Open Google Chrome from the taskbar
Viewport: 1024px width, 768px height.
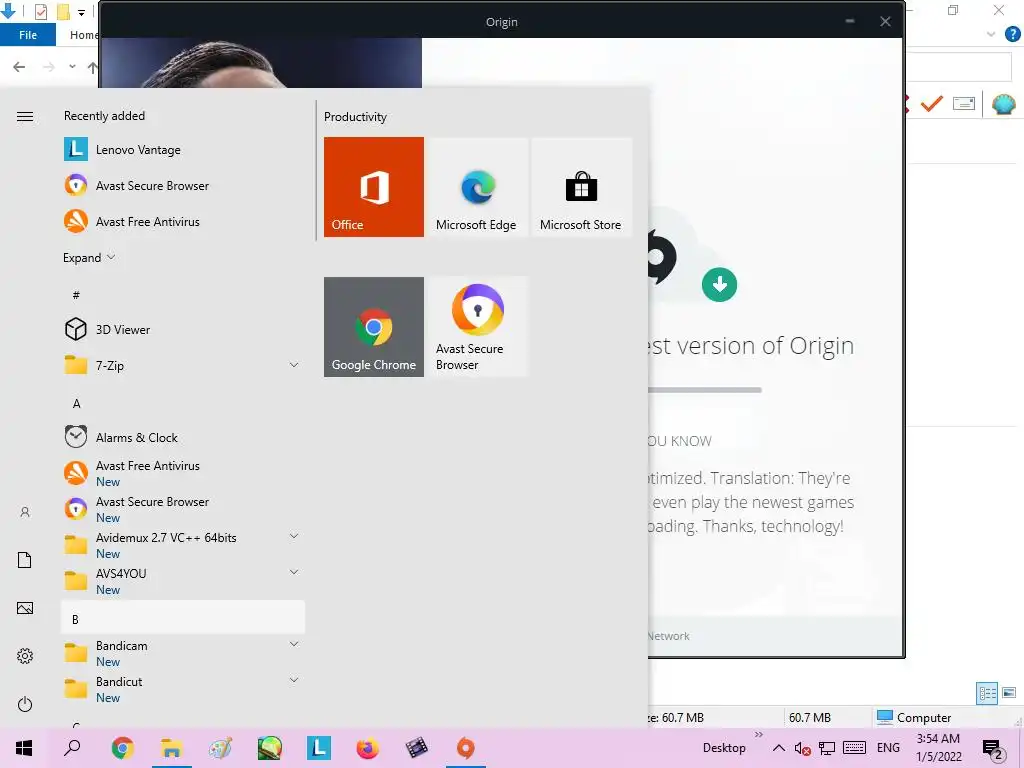point(122,748)
